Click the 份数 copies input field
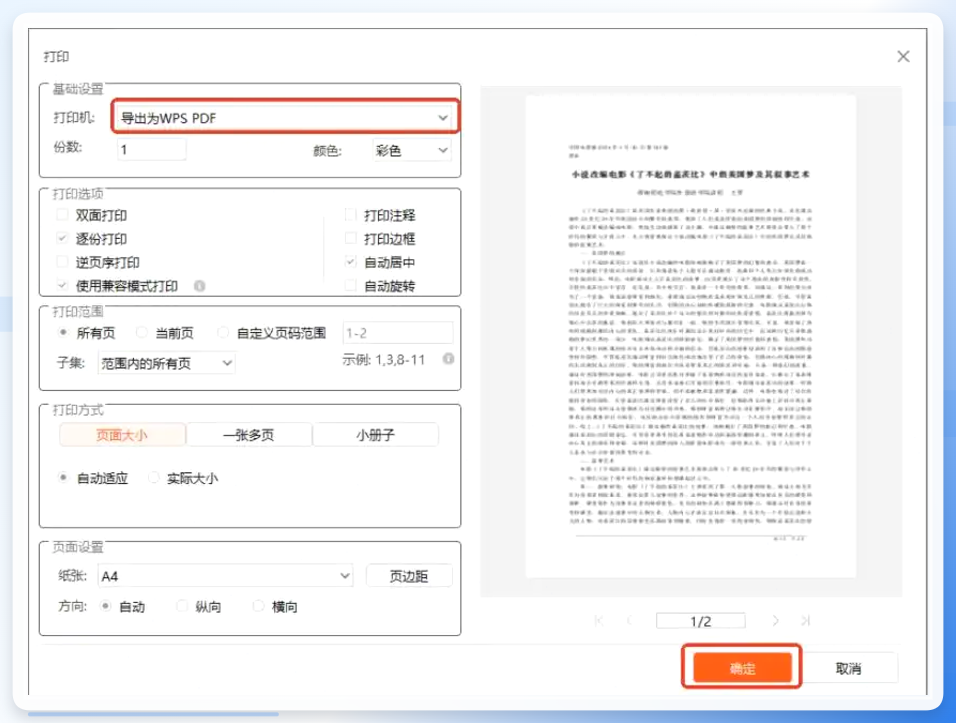 coord(151,149)
